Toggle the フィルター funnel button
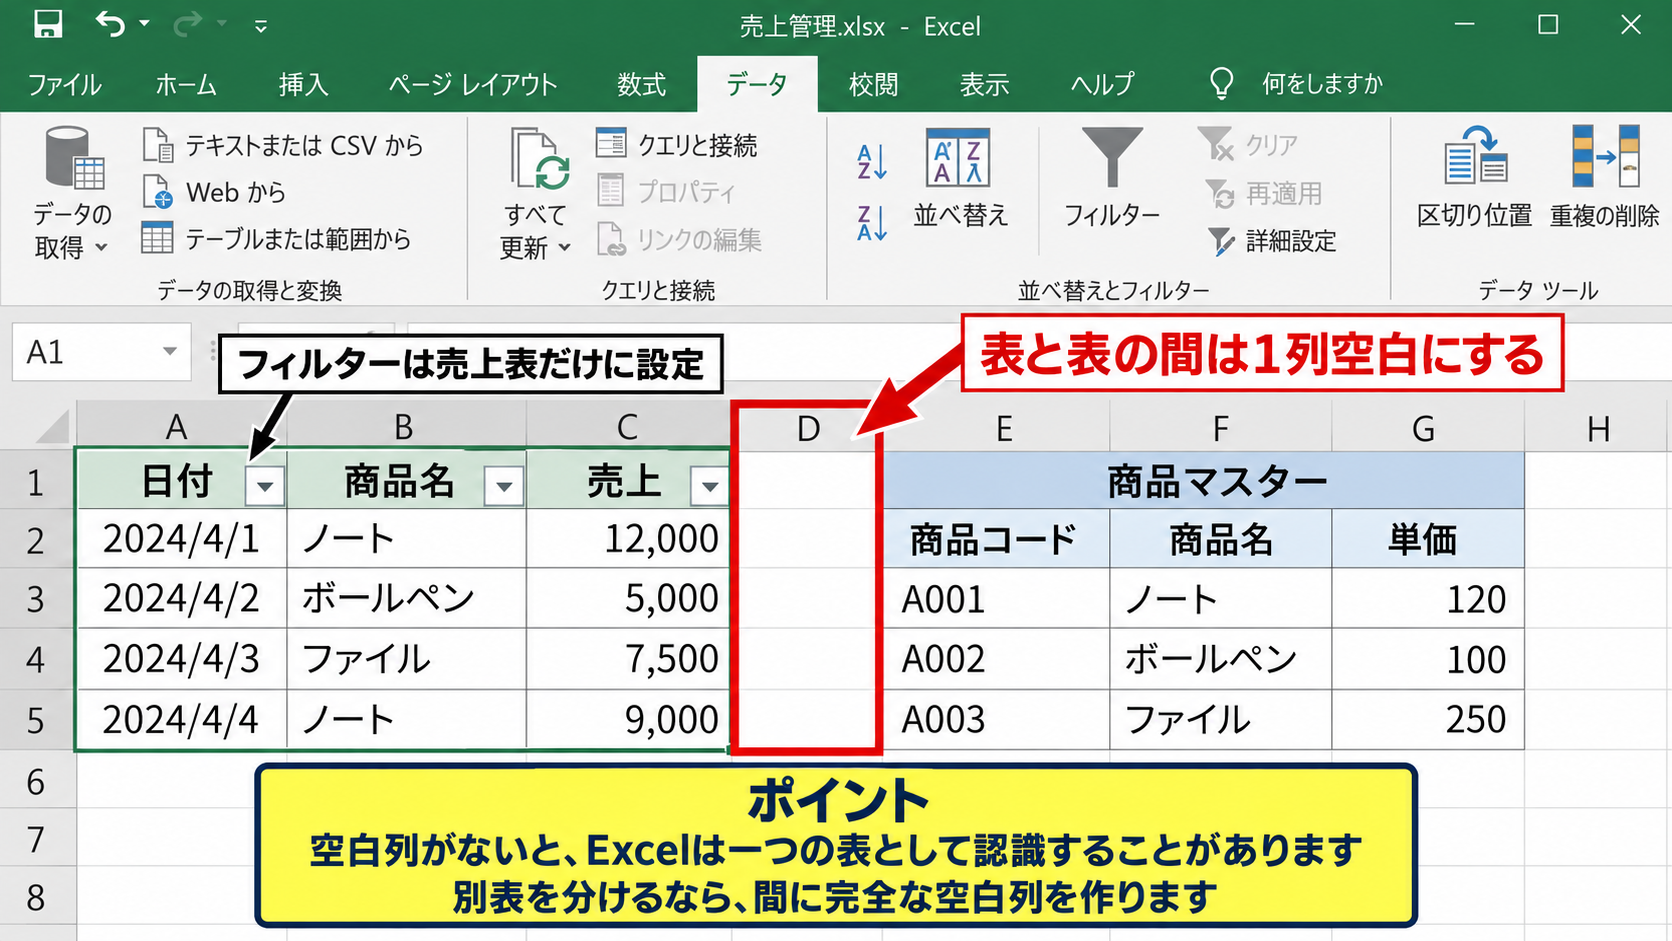This screenshot has width=1672, height=941. [x=1111, y=176]
